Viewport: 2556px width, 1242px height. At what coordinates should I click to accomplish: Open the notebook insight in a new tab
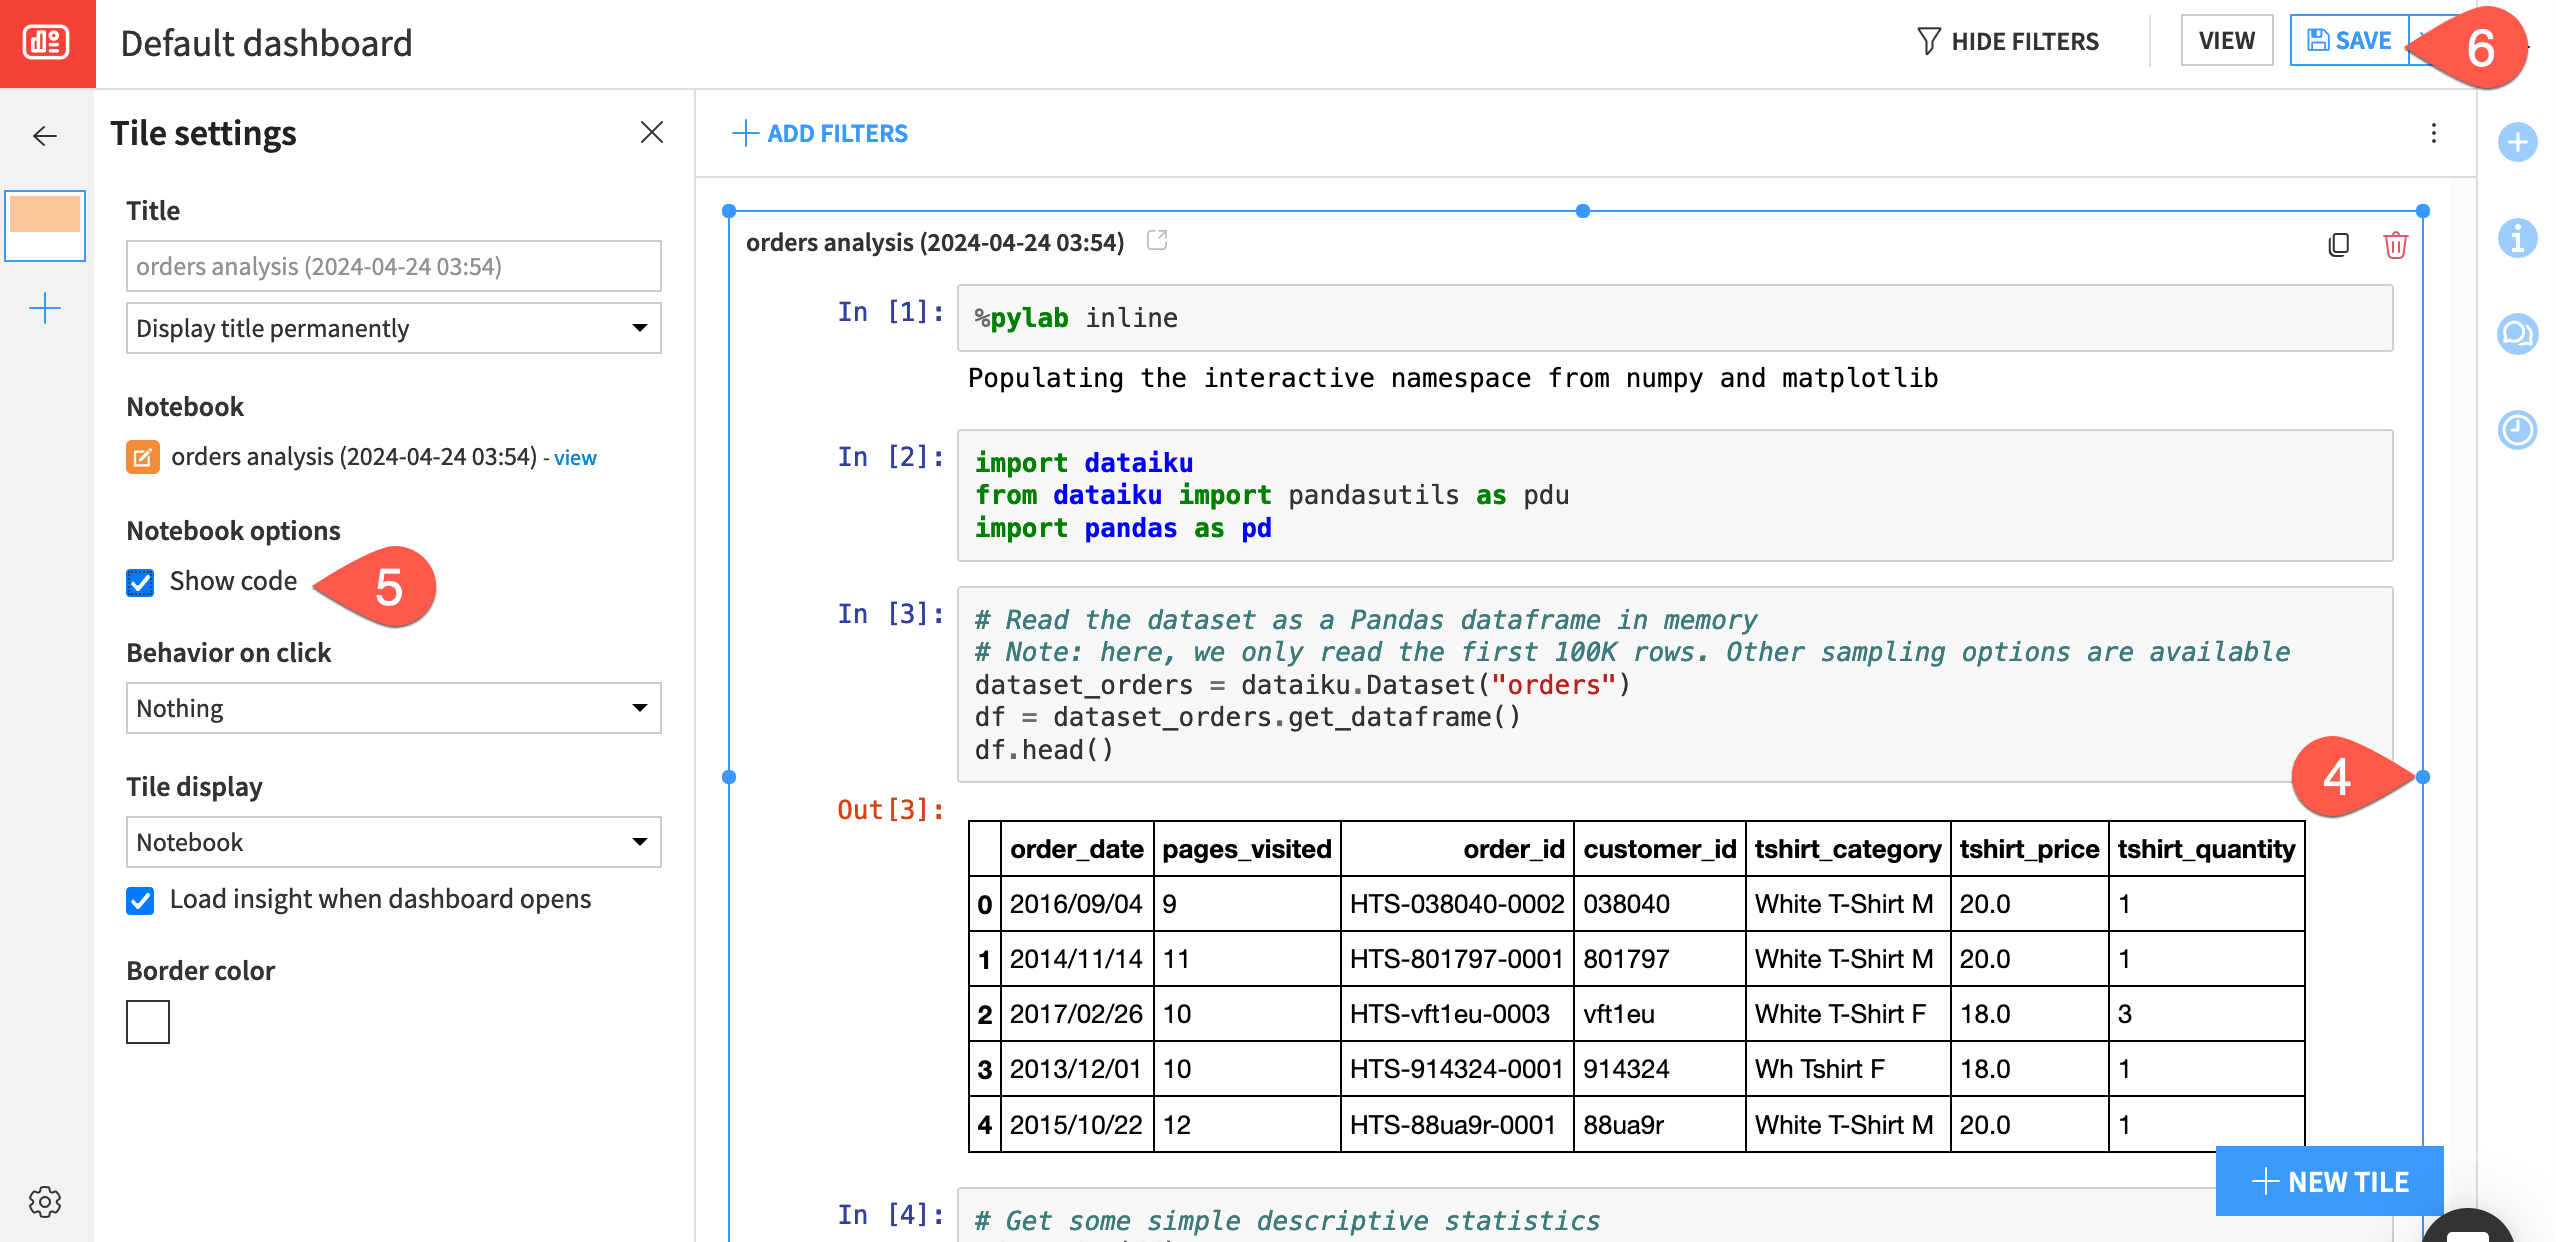point(1158,240)
